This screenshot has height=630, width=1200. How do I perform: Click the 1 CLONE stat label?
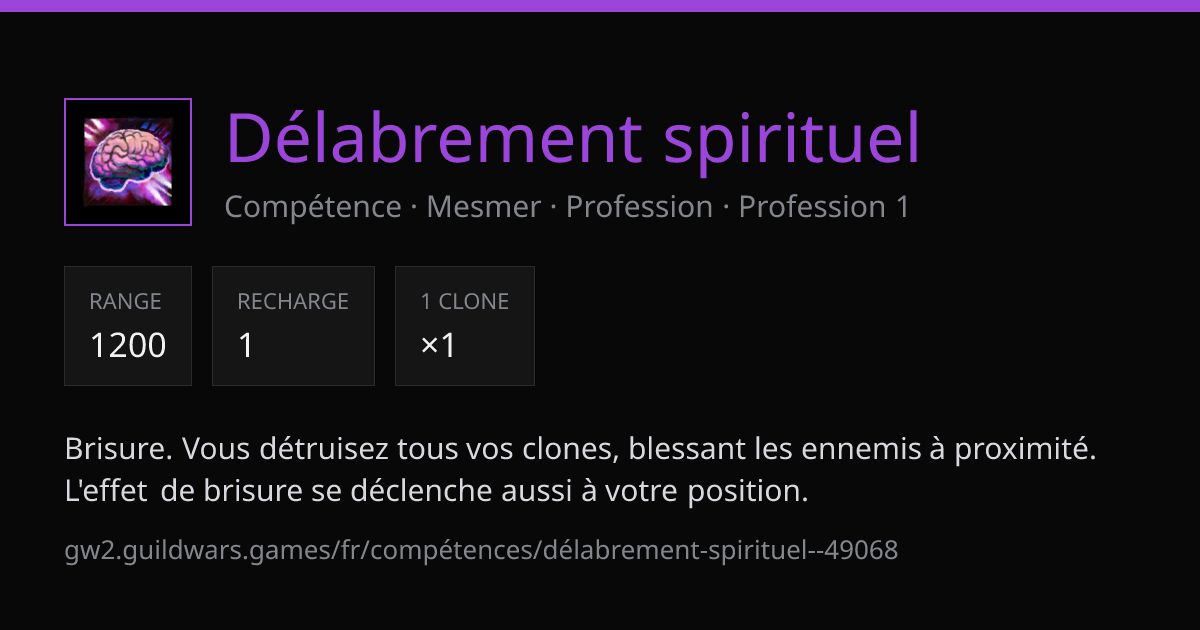(x=465, y=301)
